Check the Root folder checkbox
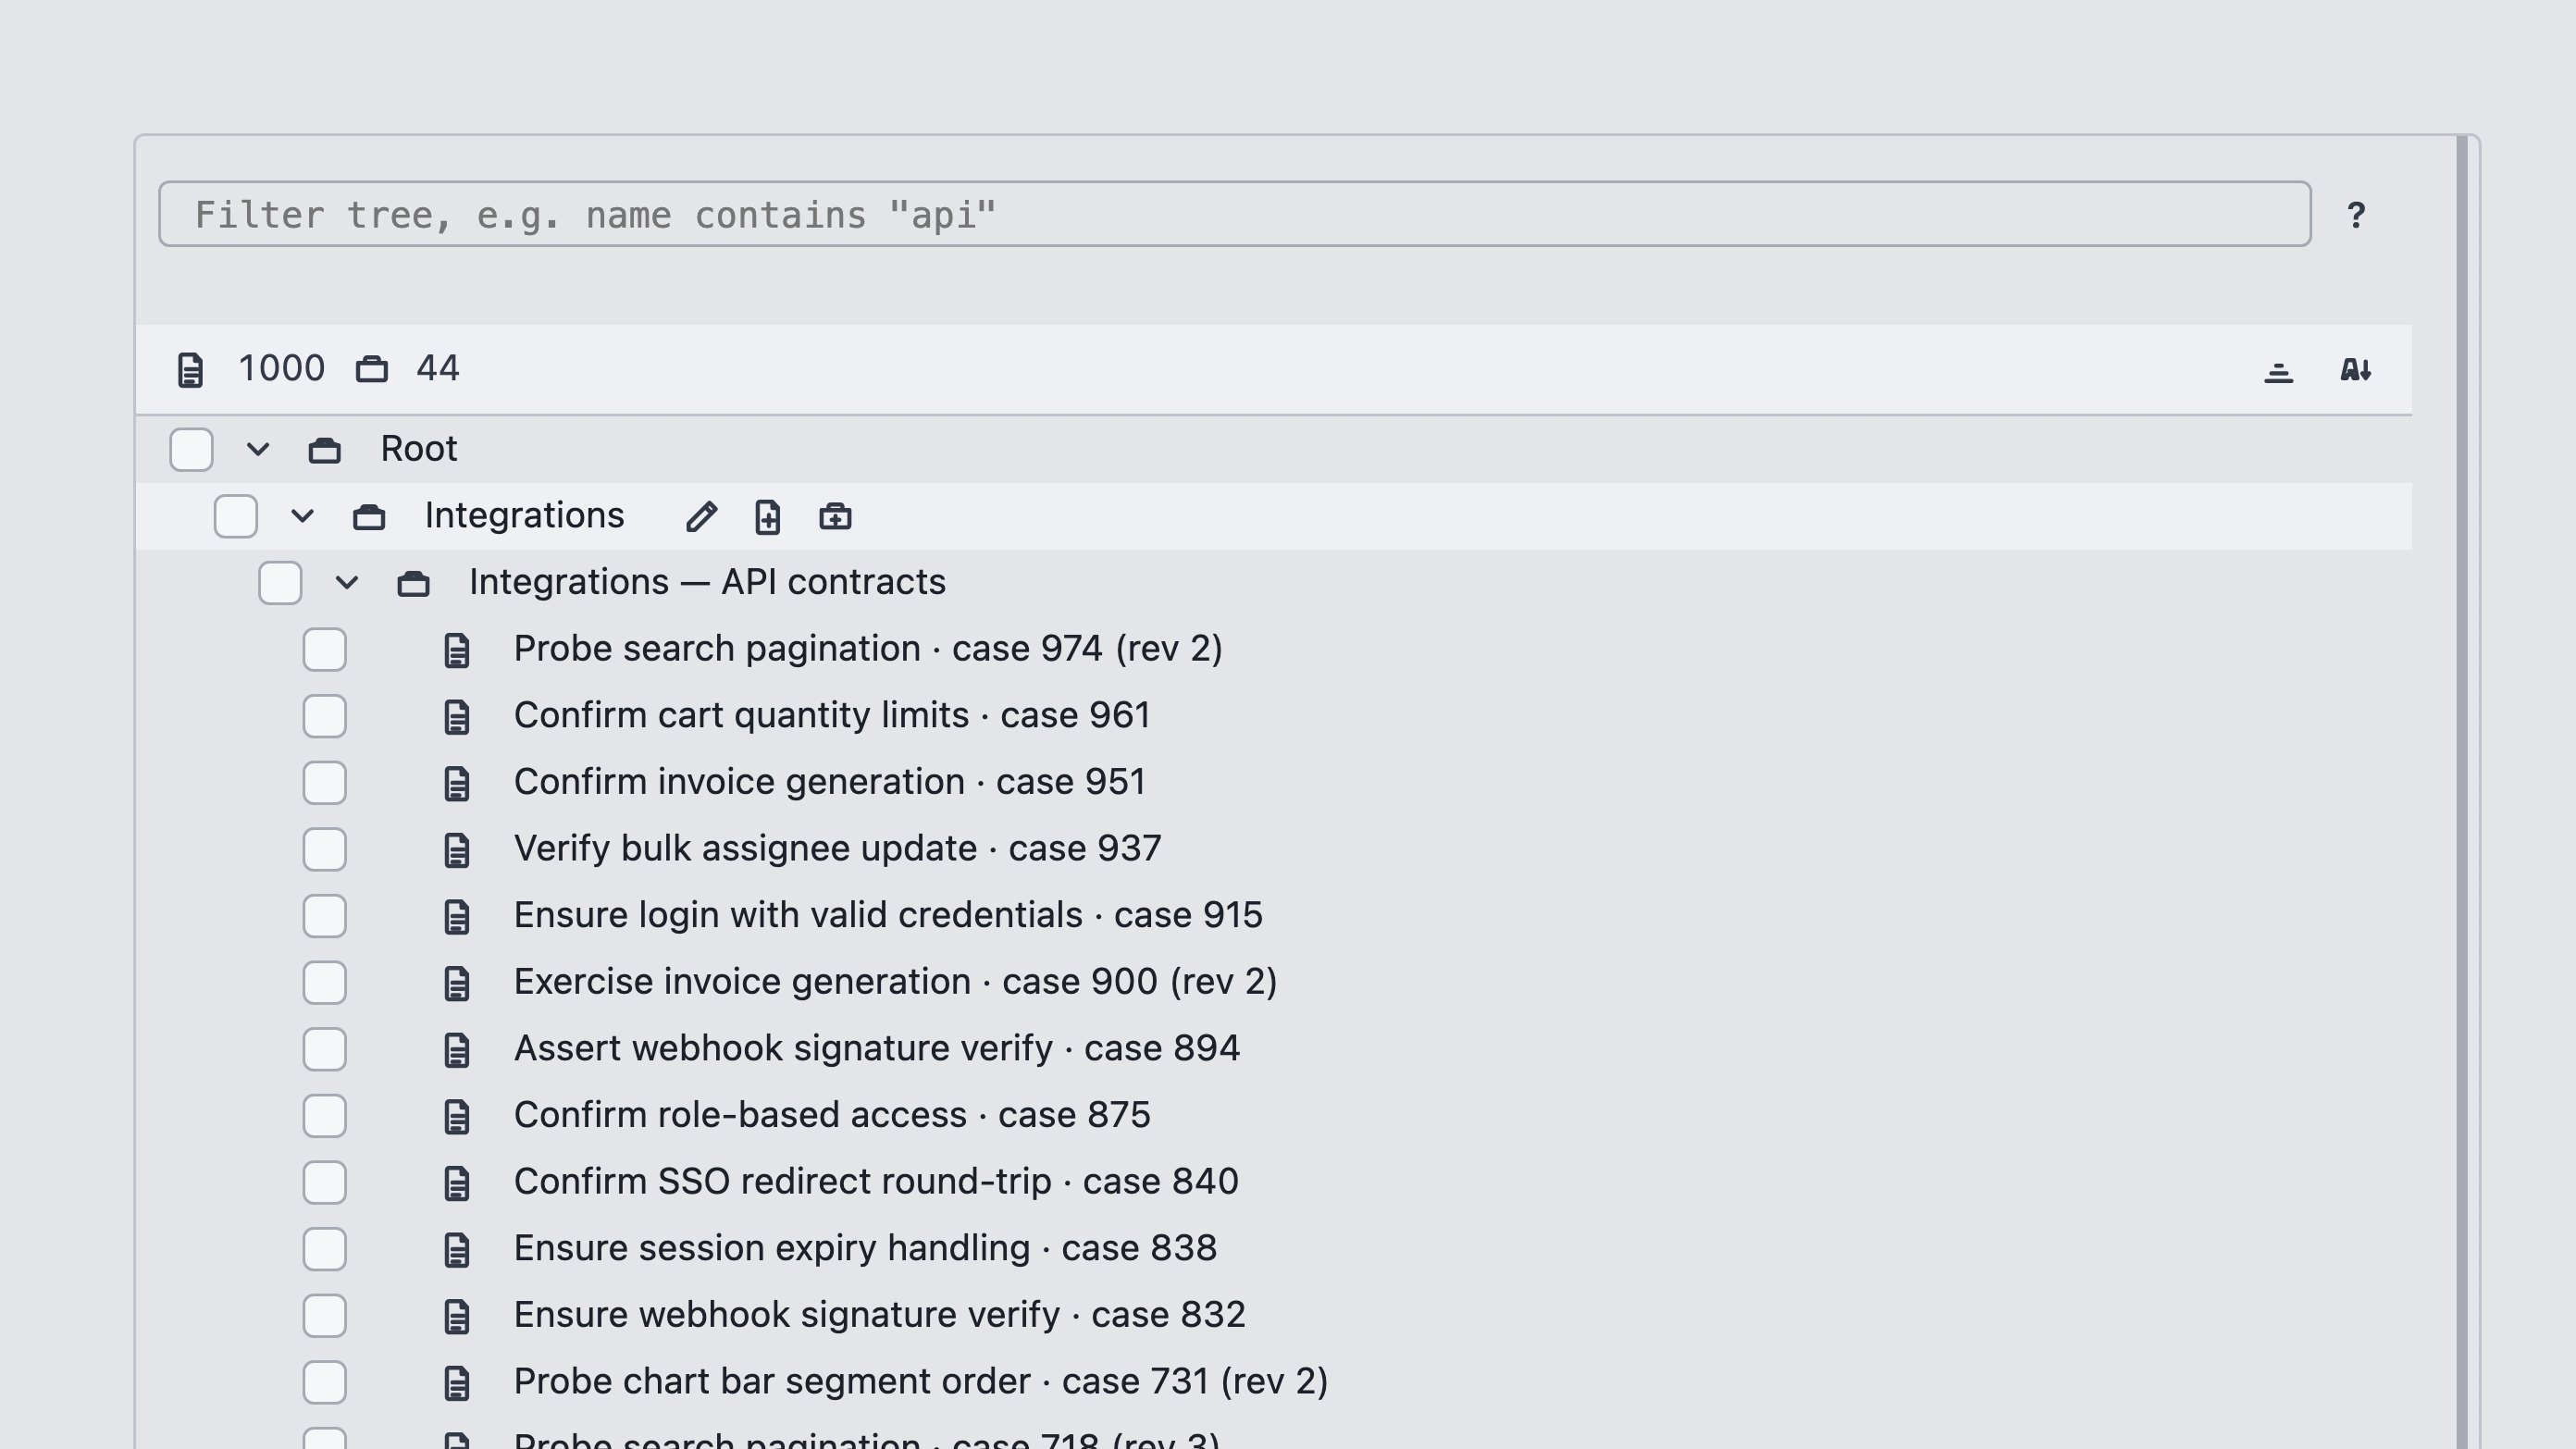Image resolution: width=2576 pixels, height=1449 pixels. coord(191,450)
